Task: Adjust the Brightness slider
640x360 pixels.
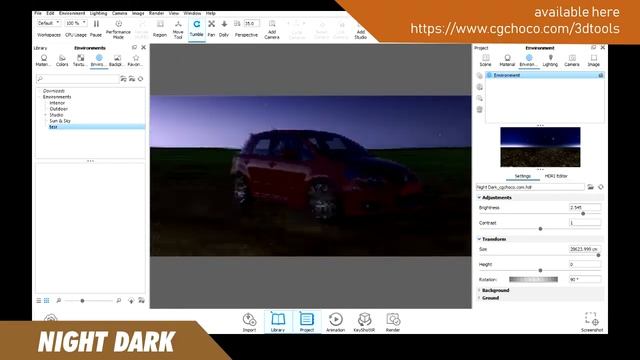Action: click(x=583, y=213)
